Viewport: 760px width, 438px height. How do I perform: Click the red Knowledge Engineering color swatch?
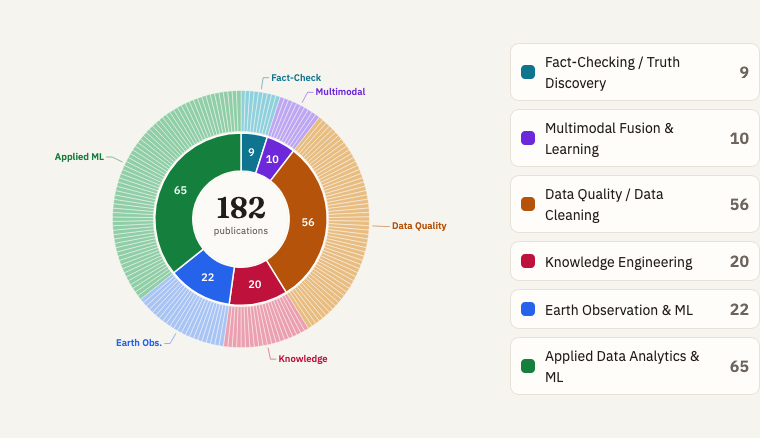point(528,261)
